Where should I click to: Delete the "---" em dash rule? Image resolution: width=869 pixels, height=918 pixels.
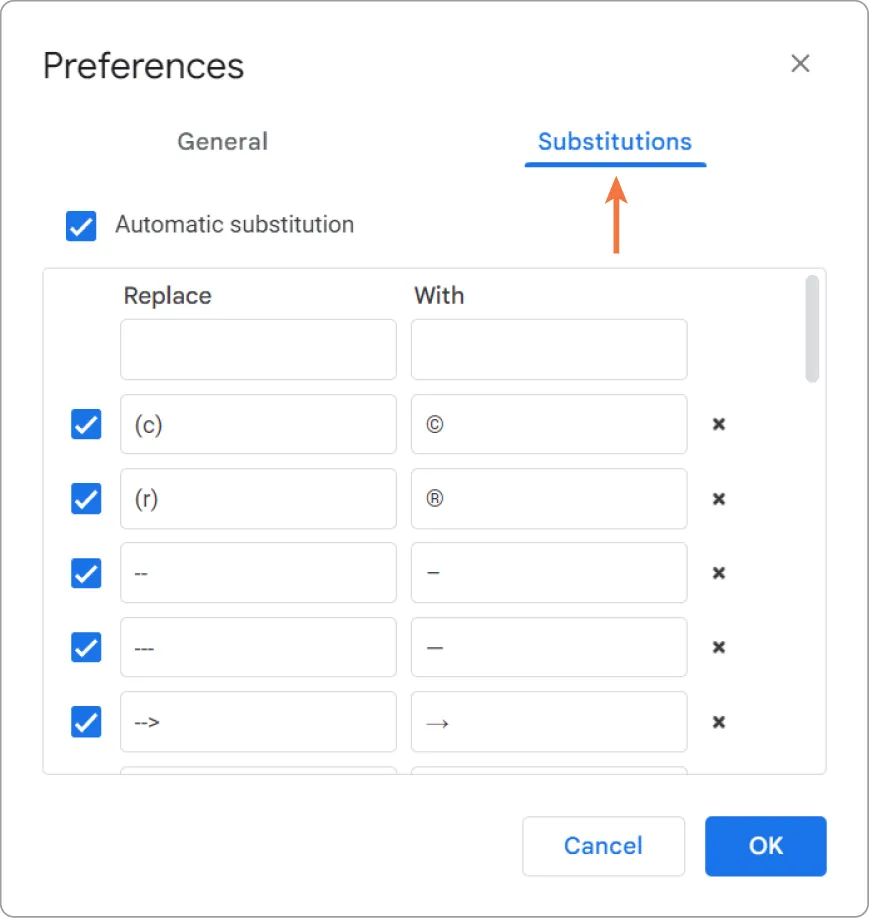point(719,647)
